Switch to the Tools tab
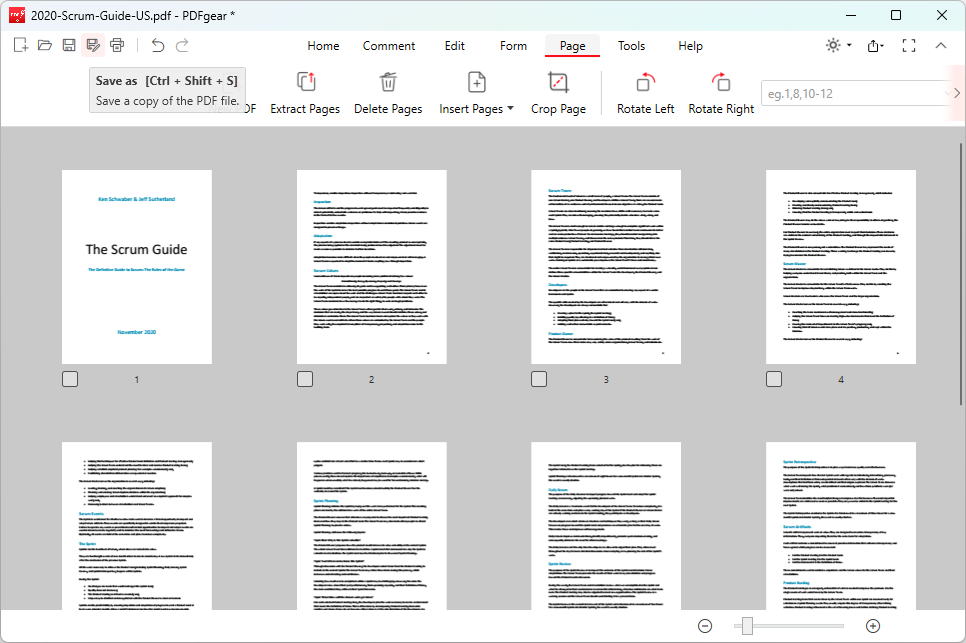 631,46
